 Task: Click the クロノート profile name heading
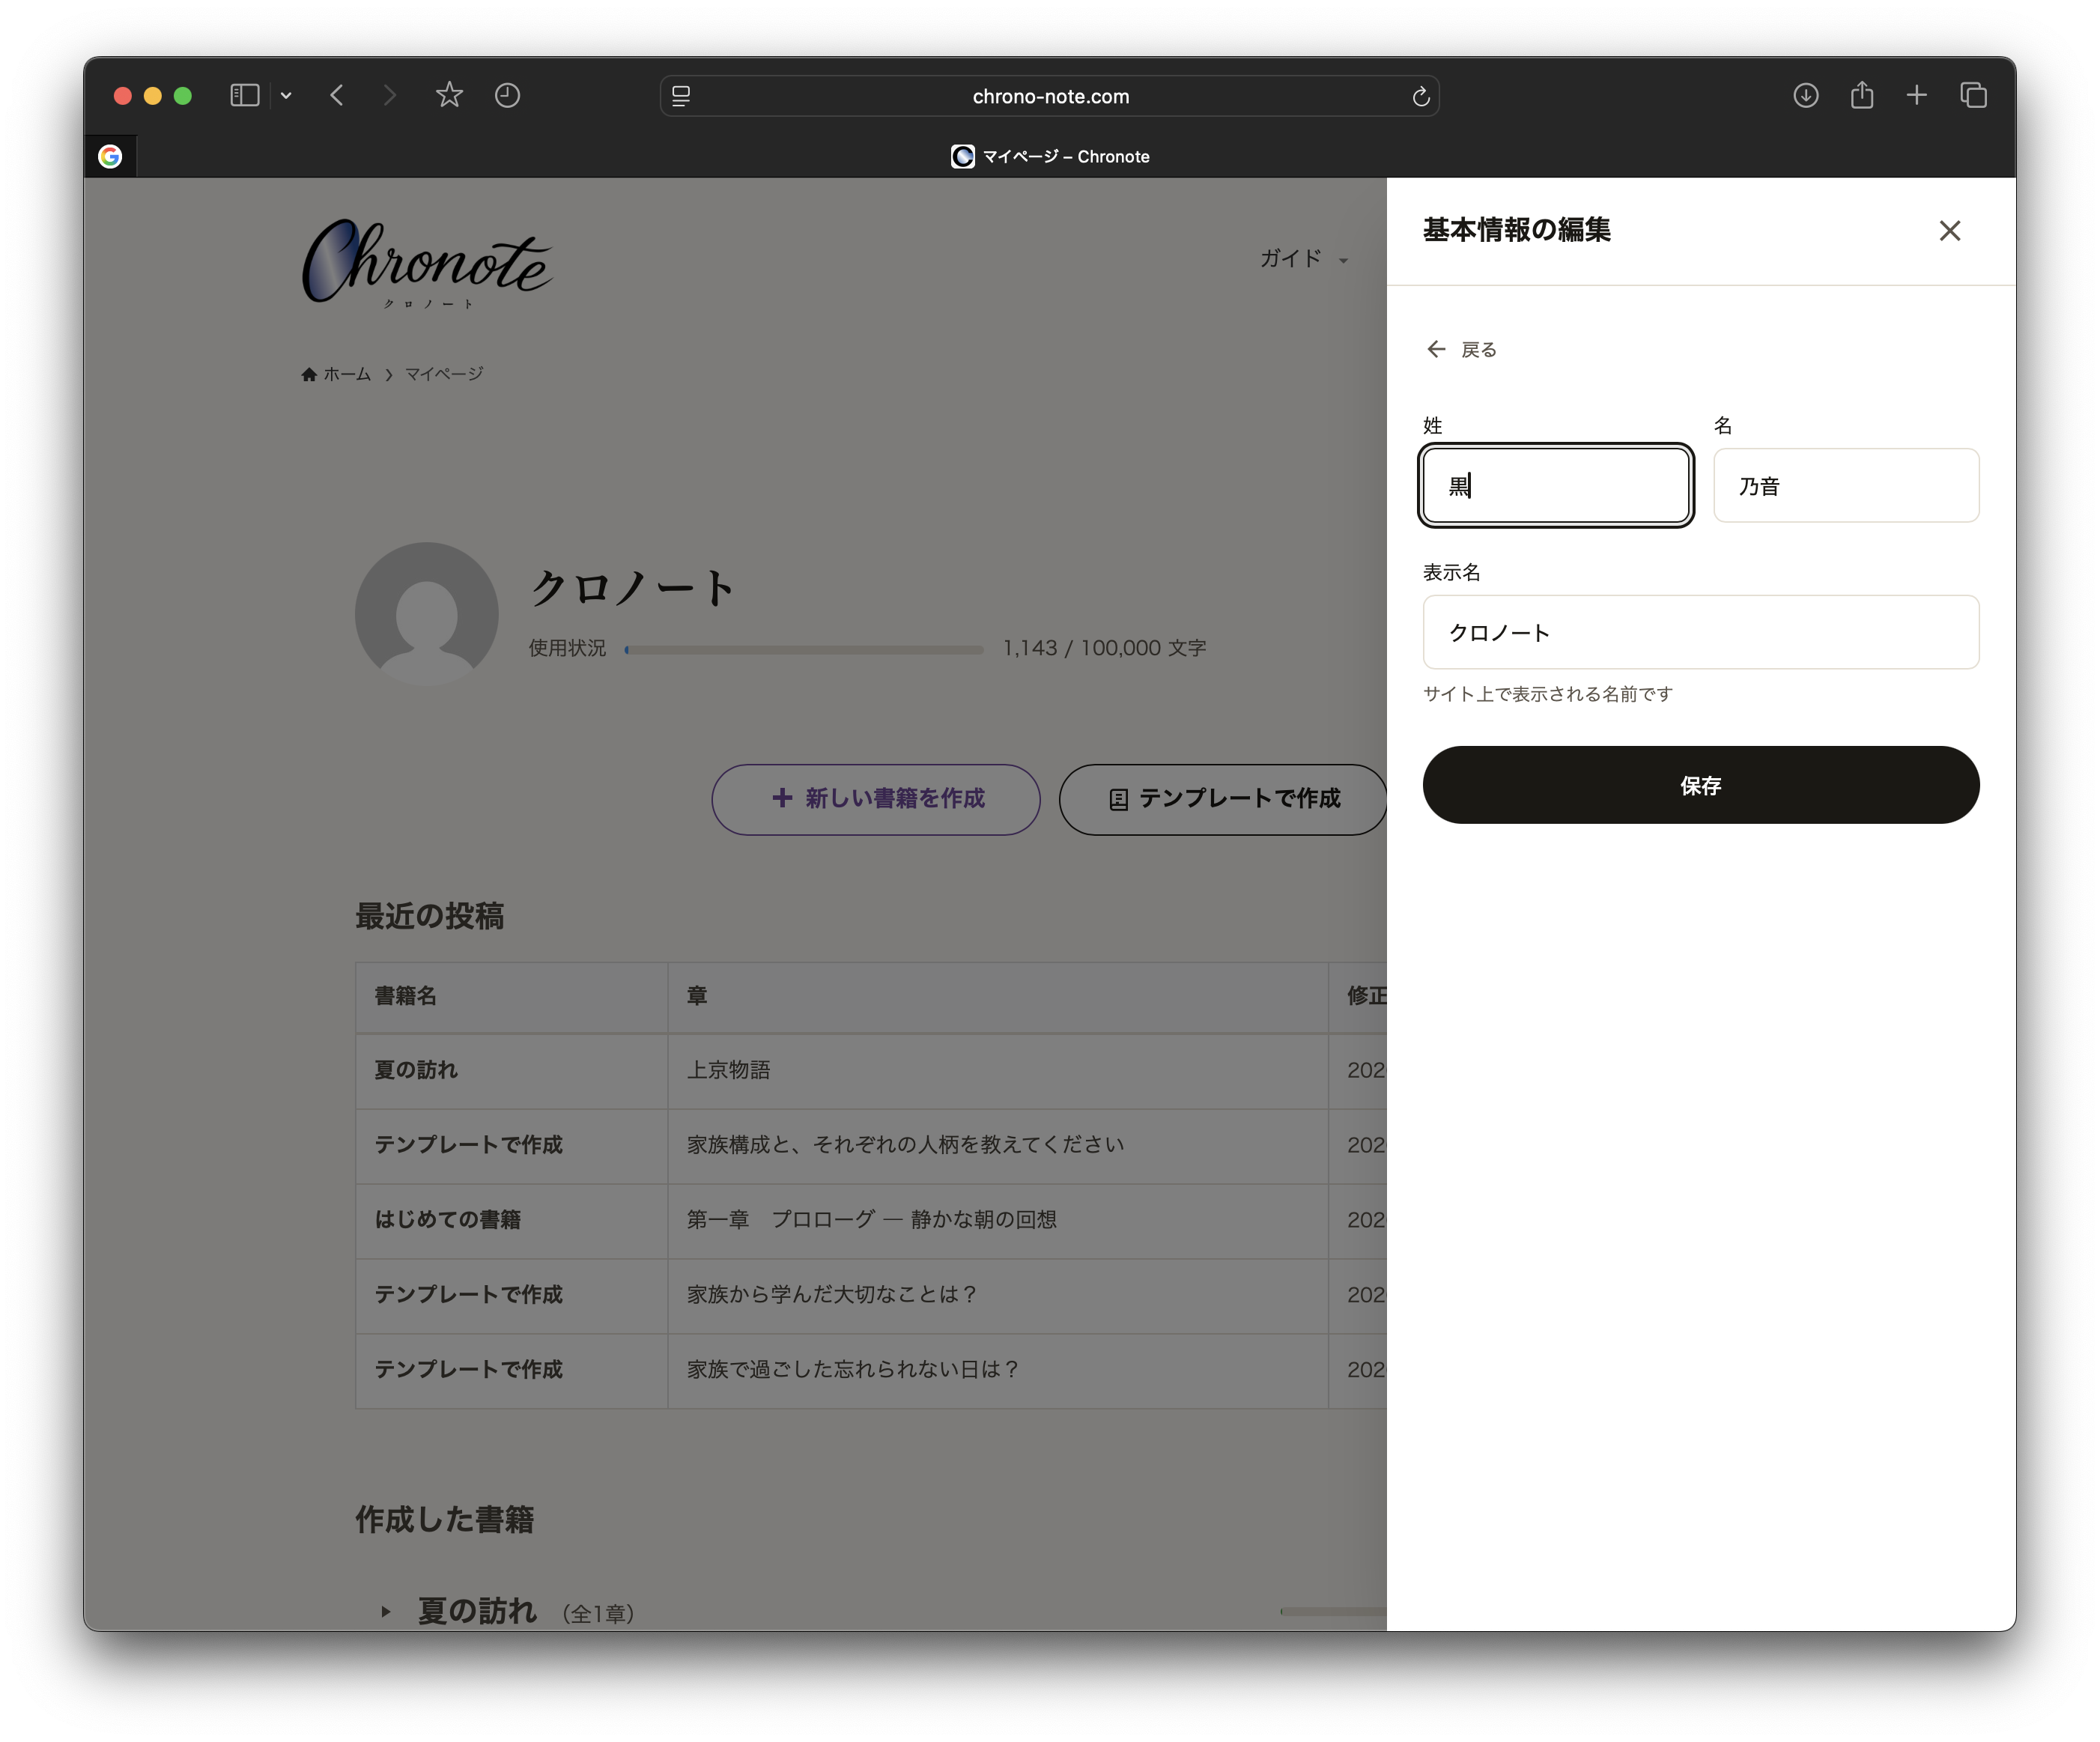point(633,588)
